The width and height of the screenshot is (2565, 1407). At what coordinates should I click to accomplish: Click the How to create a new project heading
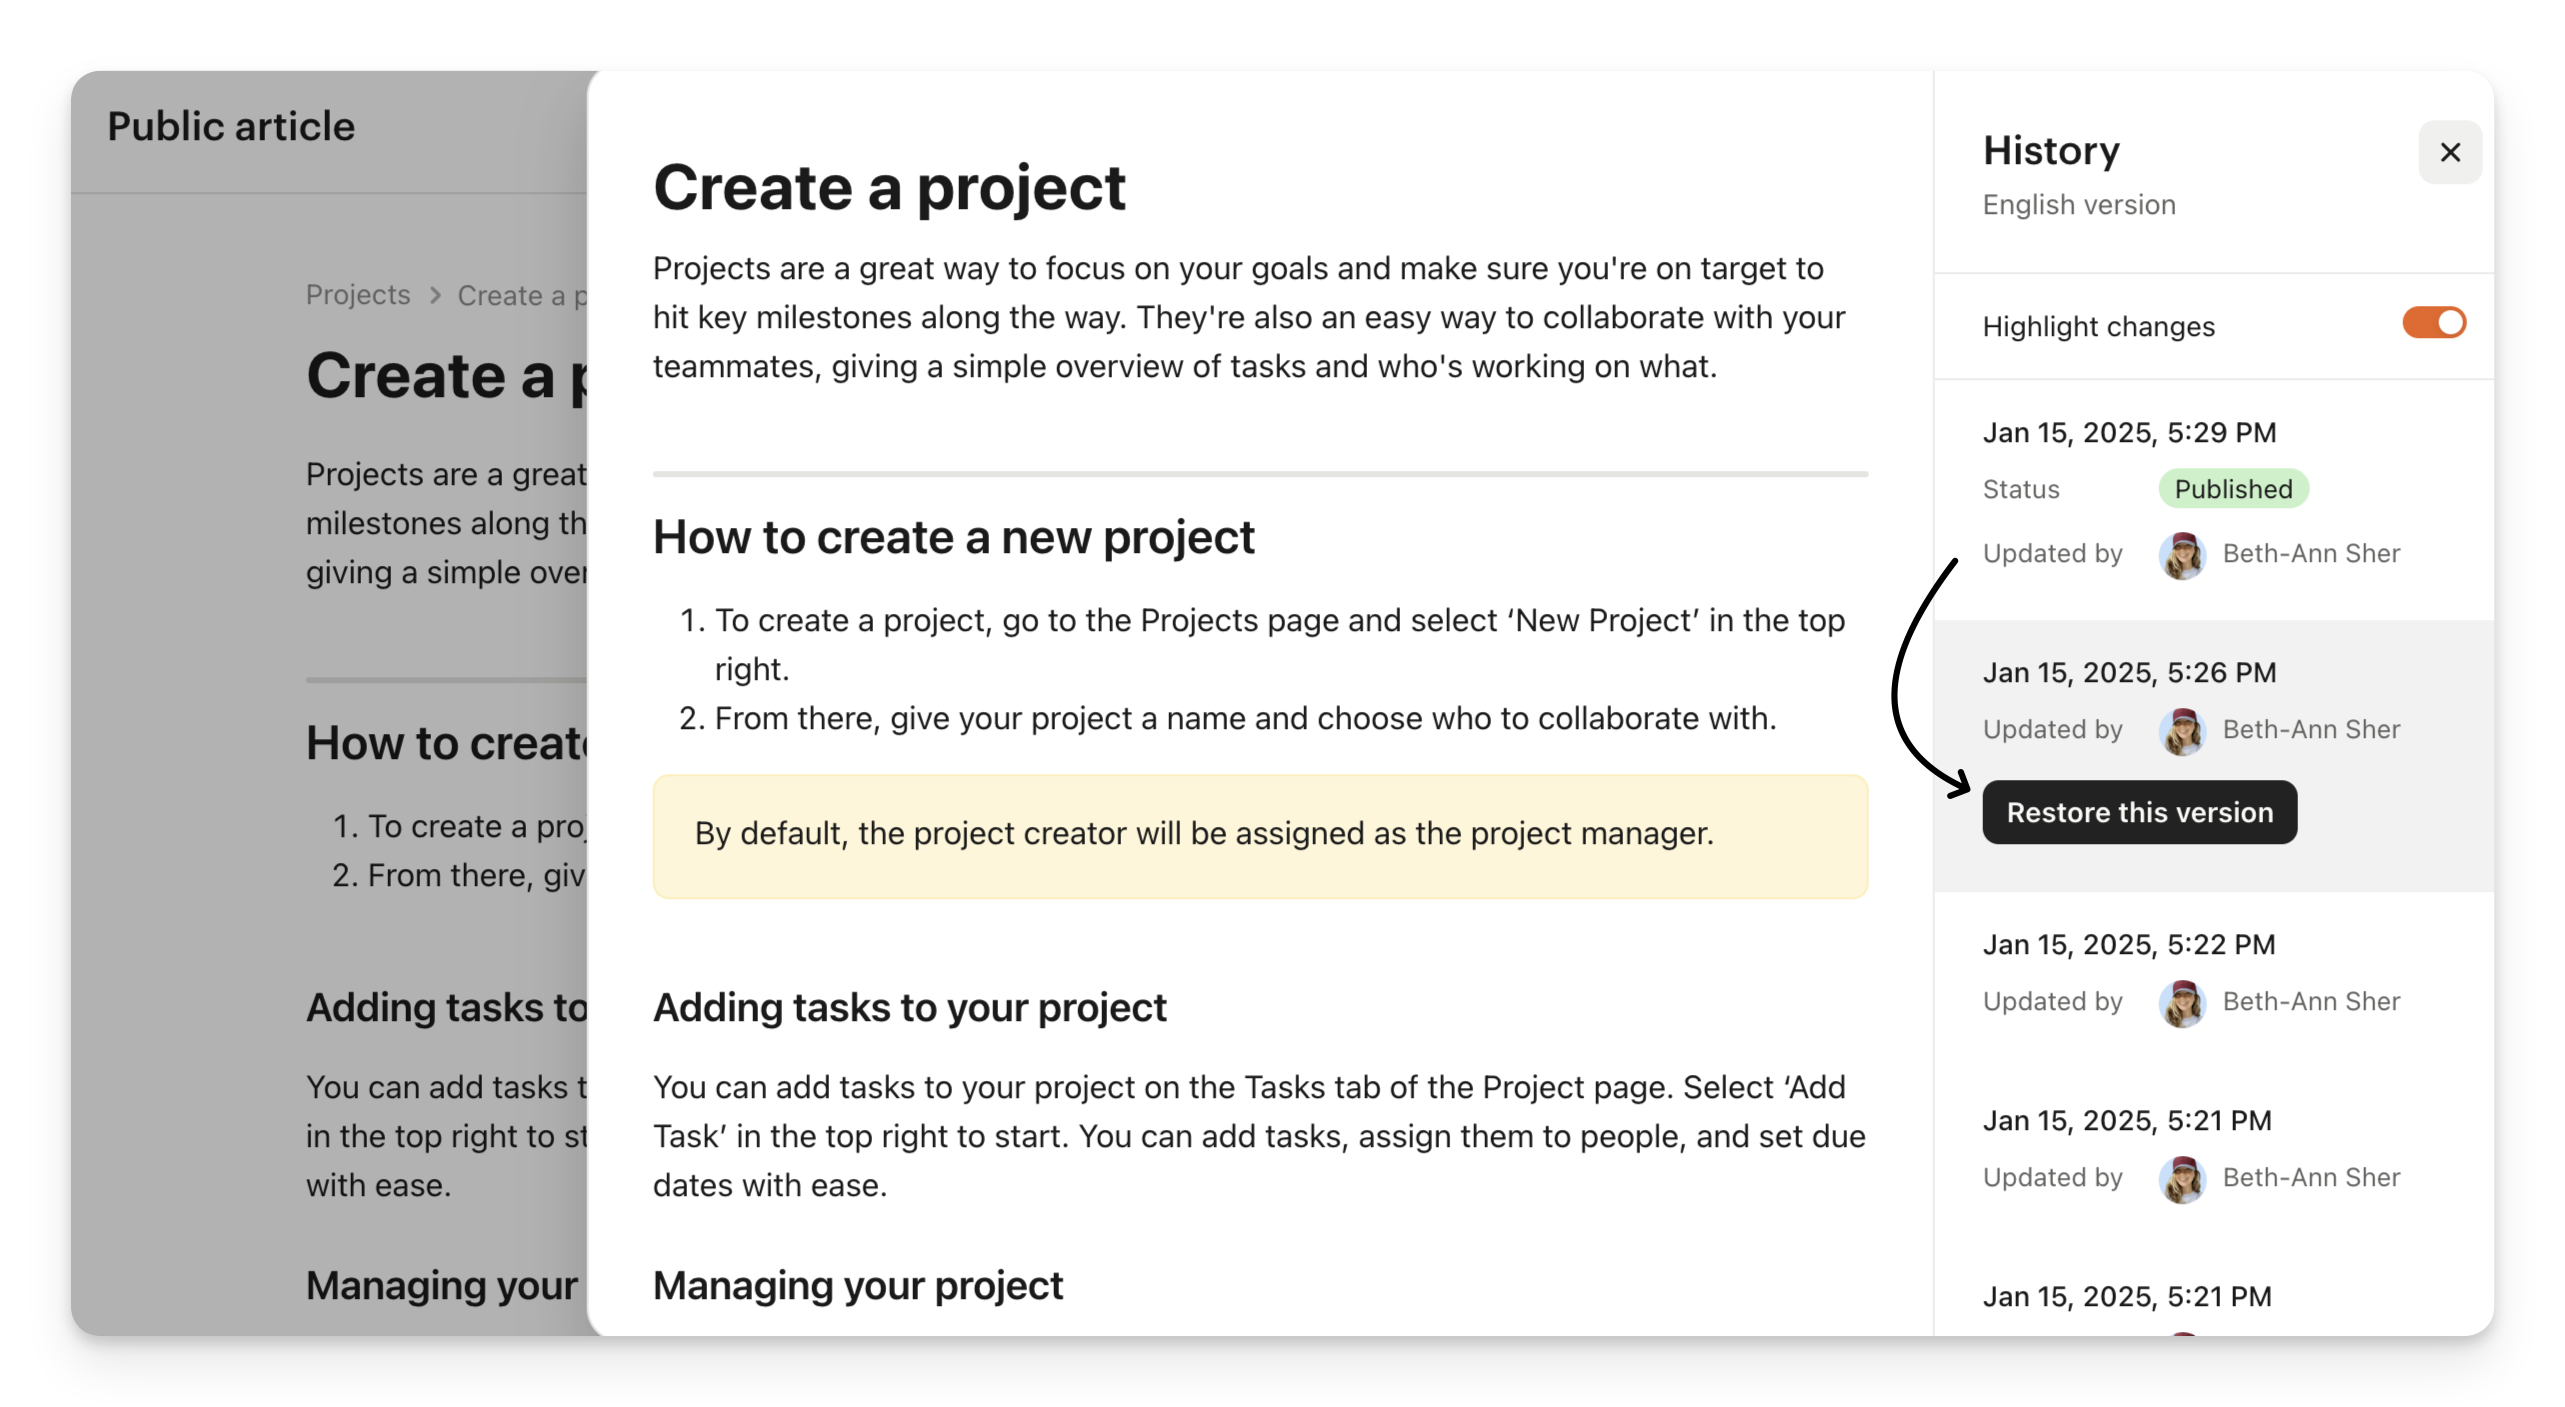coord(953,538)
